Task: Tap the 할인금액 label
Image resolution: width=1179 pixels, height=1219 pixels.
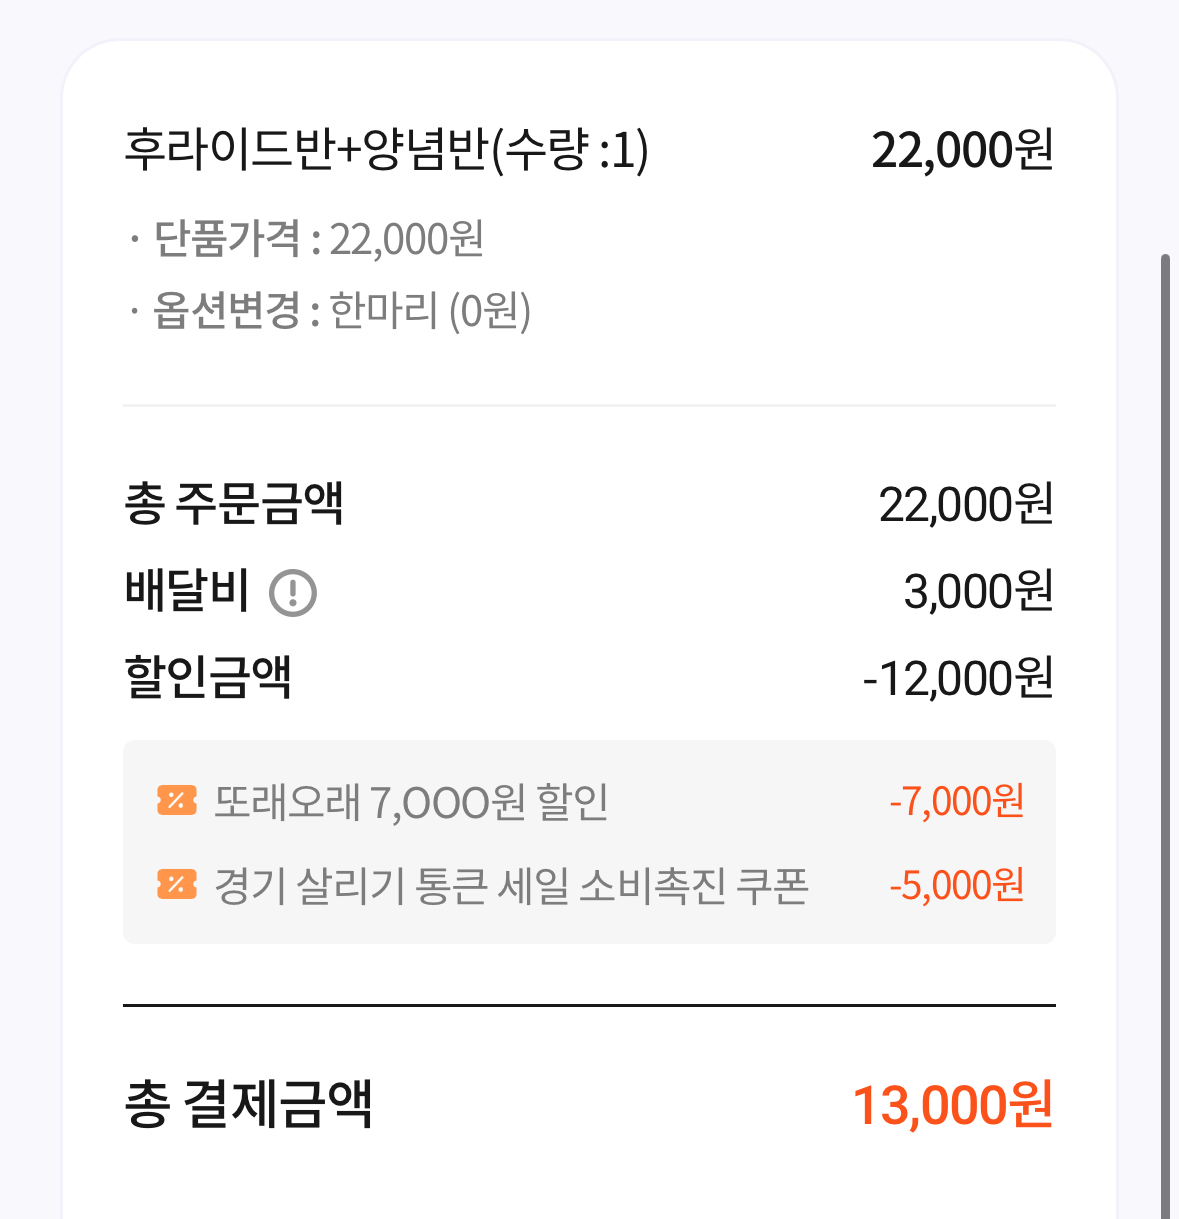Action: (208, 678)
